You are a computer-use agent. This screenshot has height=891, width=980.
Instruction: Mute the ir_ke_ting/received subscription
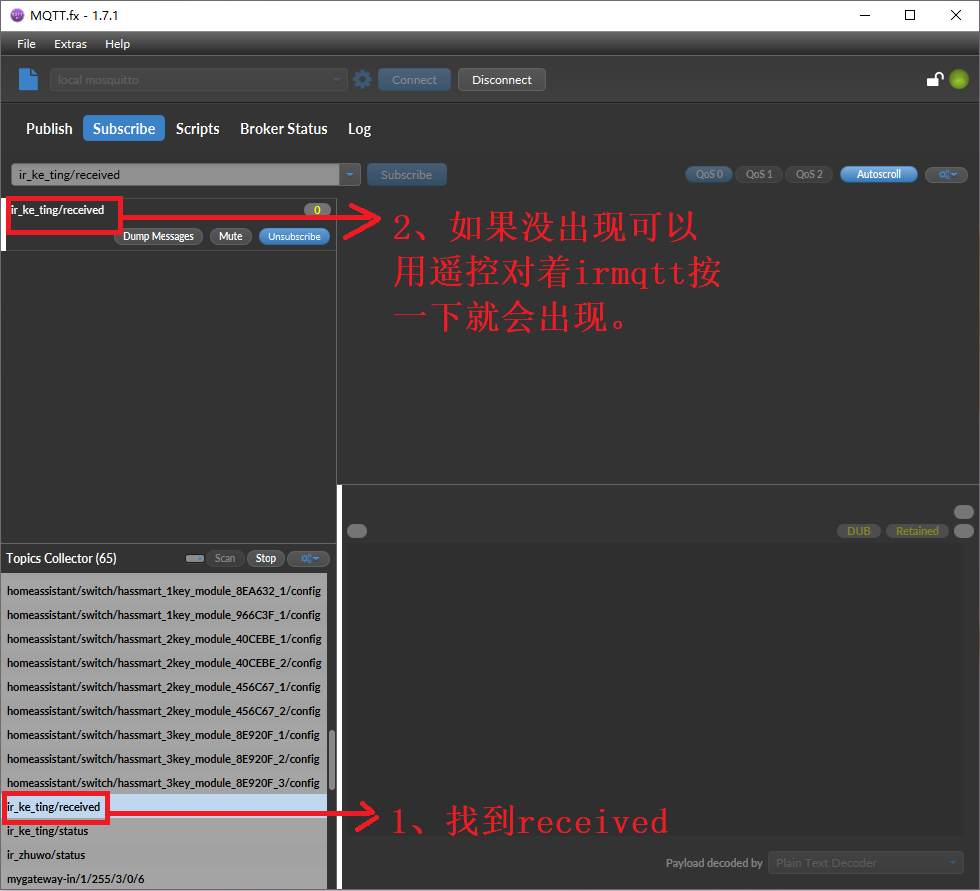click(231, 236)
